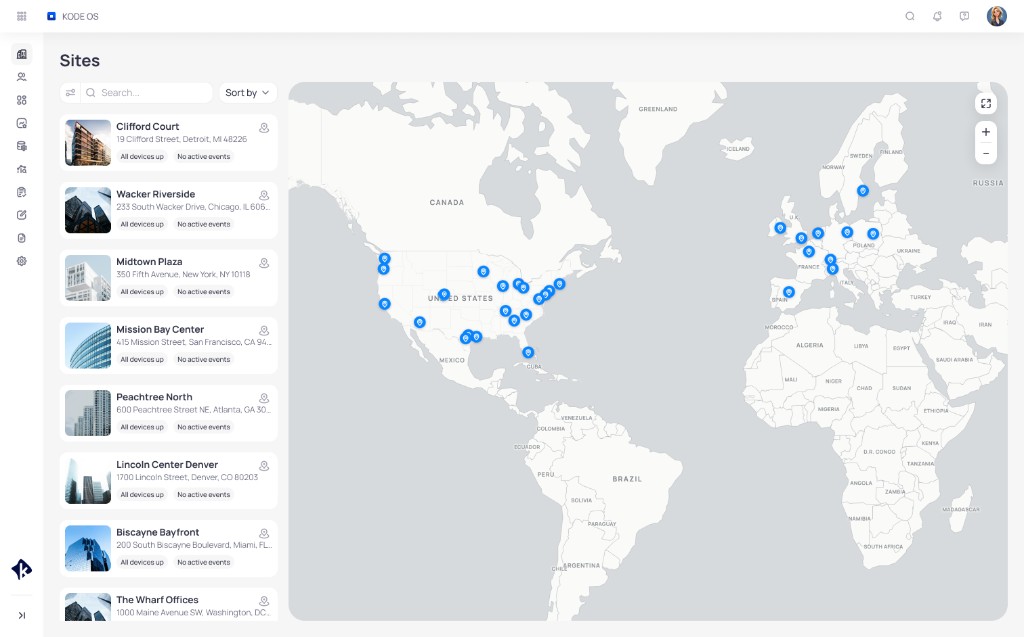Screen dimensions: 1024x637
Task: Open The Wharf Offices site title
Action: (x=157, y=600)
